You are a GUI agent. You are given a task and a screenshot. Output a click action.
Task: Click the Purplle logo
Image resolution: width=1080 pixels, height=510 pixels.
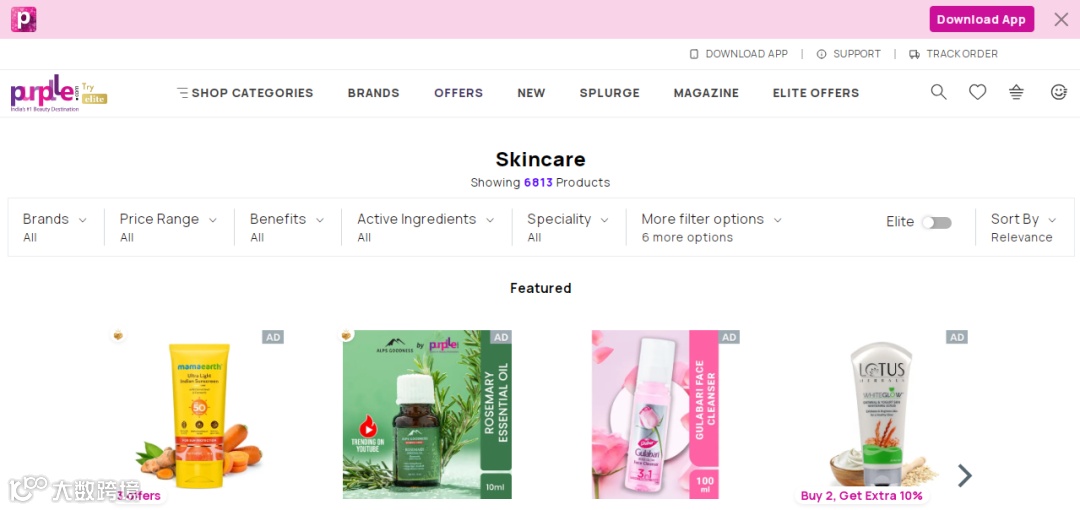[59, 93]
